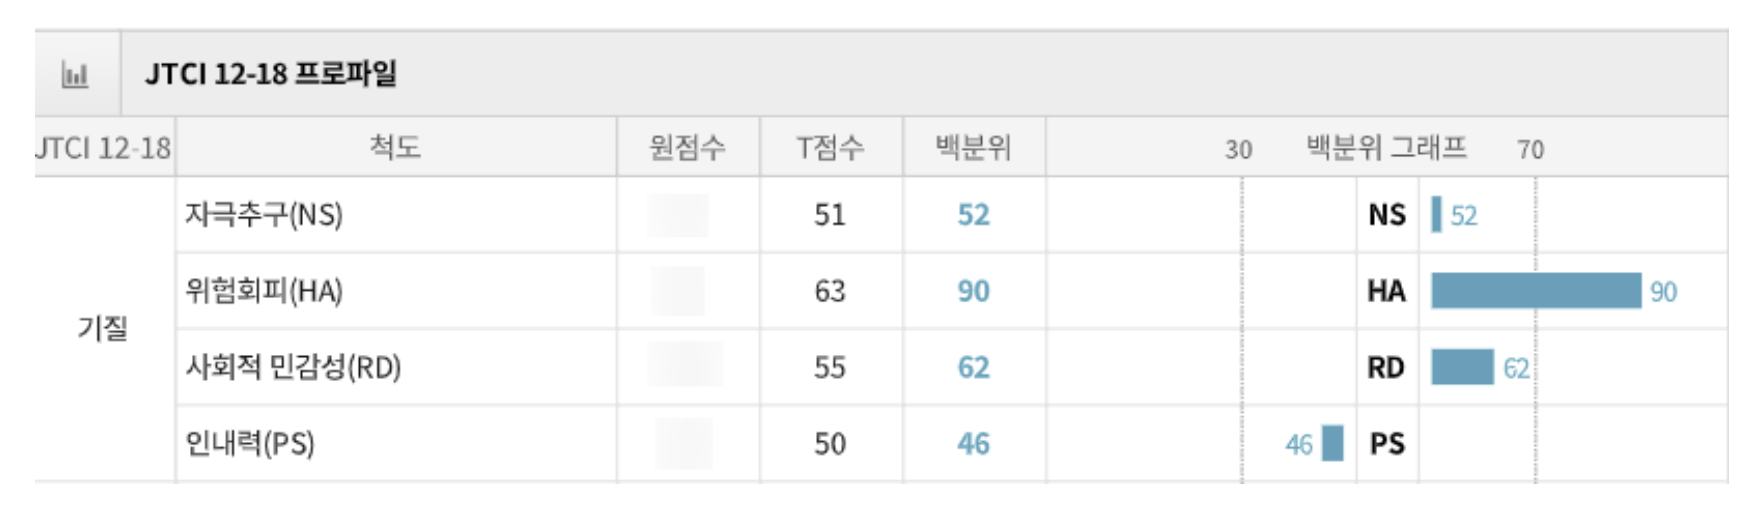Select the 자극추구(NS) scale row label

click(264, 215)
